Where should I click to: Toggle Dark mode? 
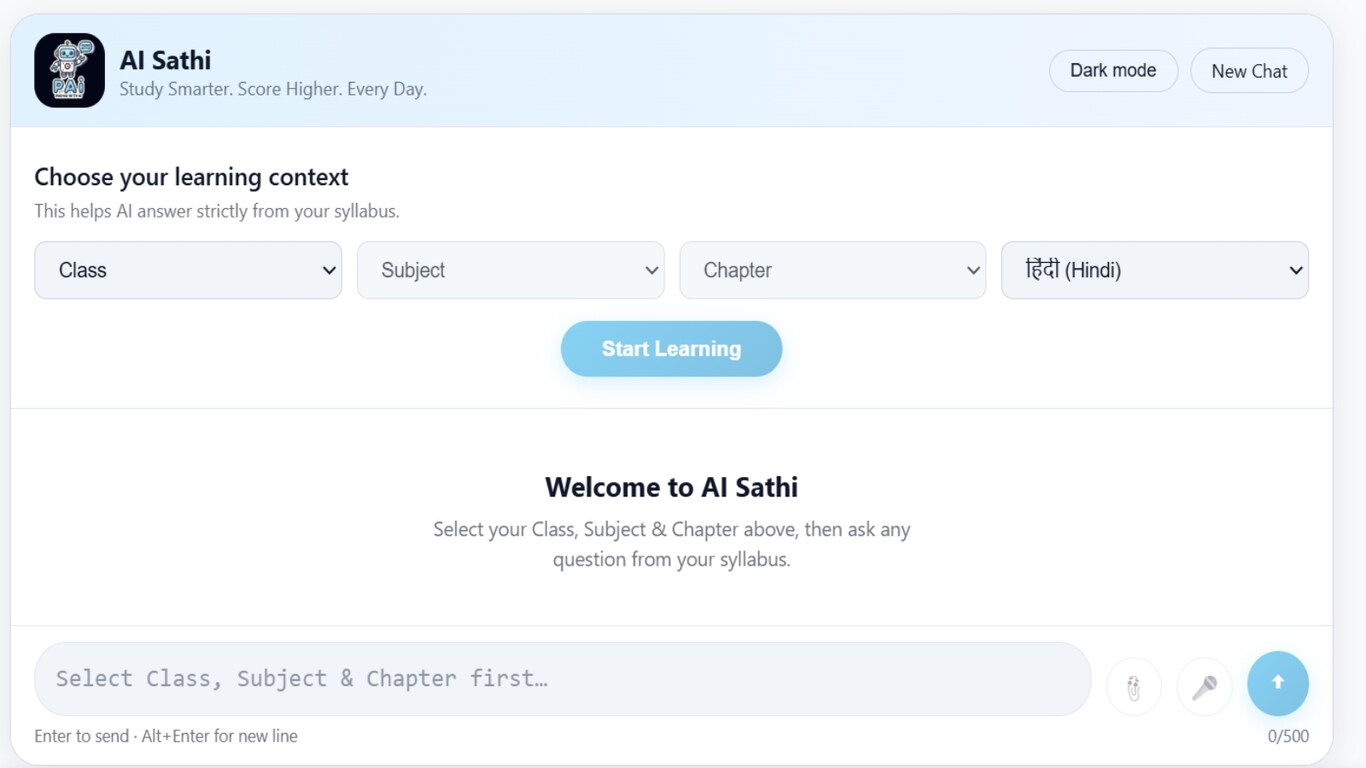coord(1113,71)
